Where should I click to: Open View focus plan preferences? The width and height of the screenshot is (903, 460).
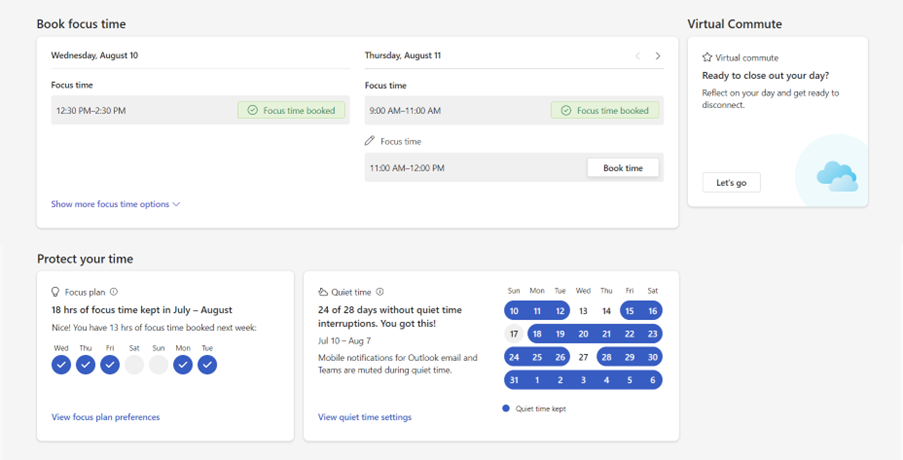tap(105, 417)
